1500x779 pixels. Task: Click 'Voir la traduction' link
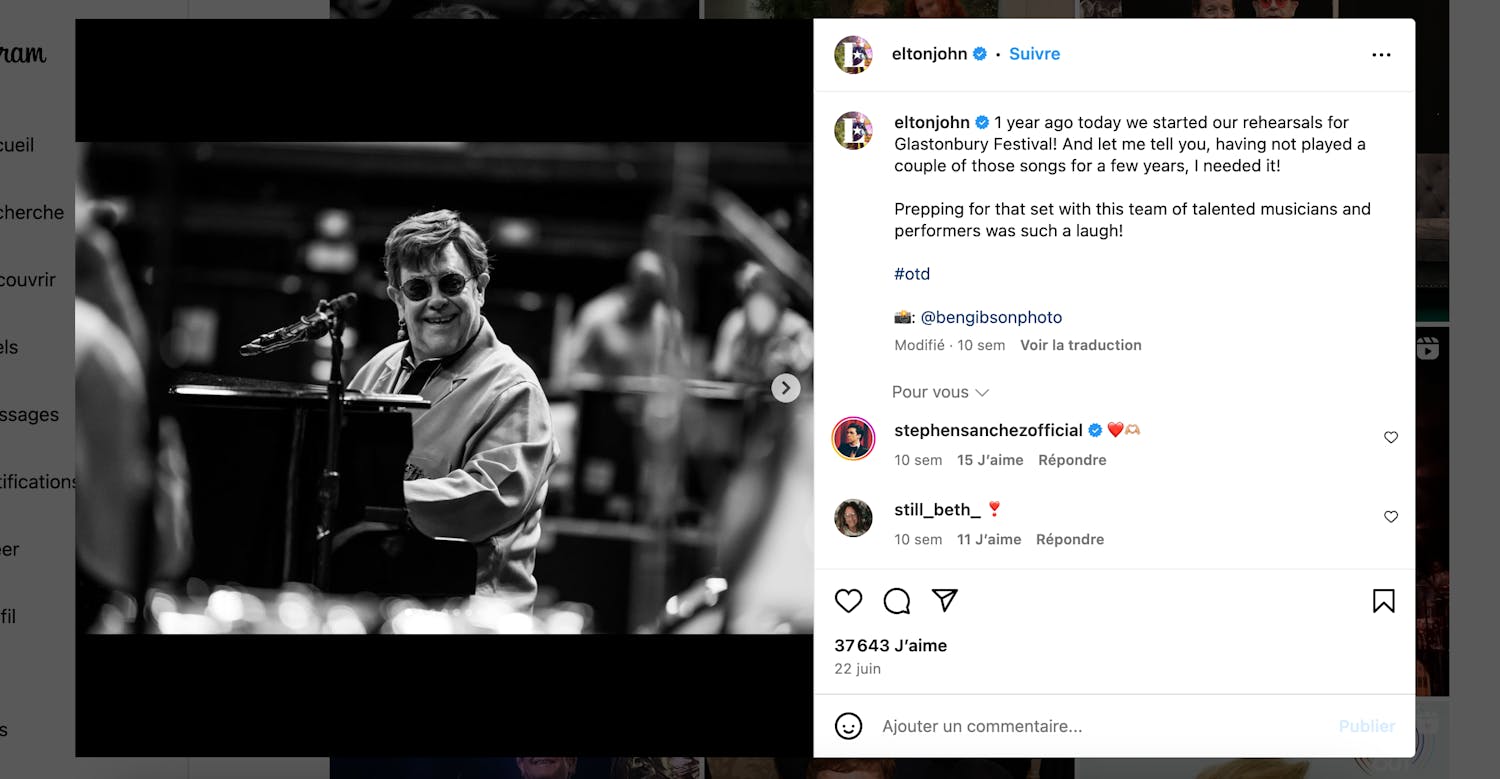(1080, 345)
